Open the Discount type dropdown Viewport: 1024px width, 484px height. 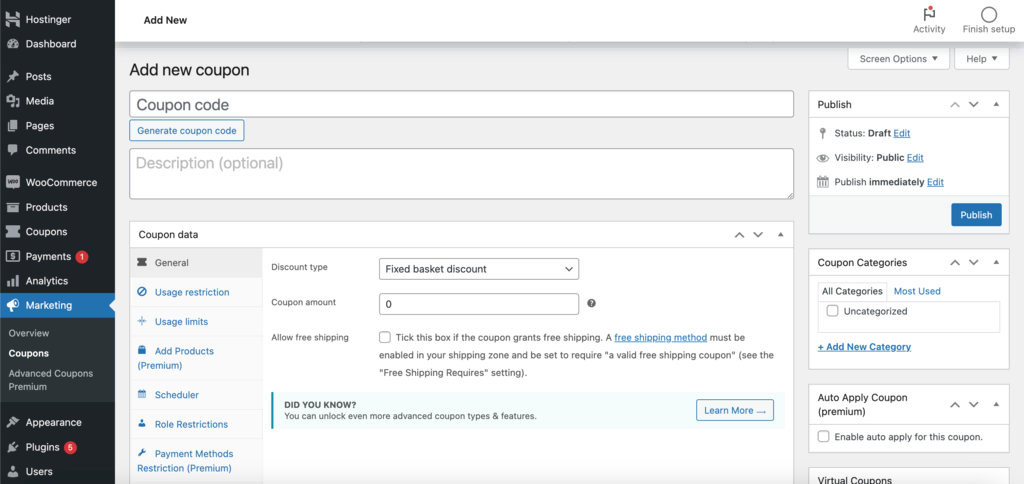(x=479, y=268)
